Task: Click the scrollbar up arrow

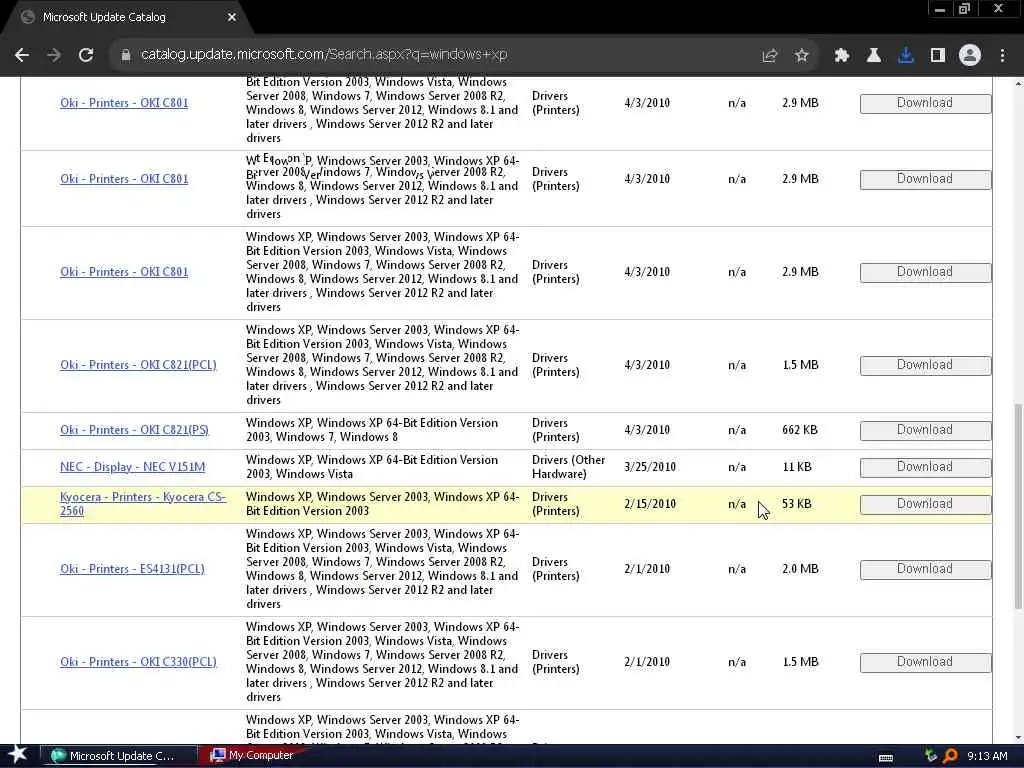Action: [x=1018, y=84]
